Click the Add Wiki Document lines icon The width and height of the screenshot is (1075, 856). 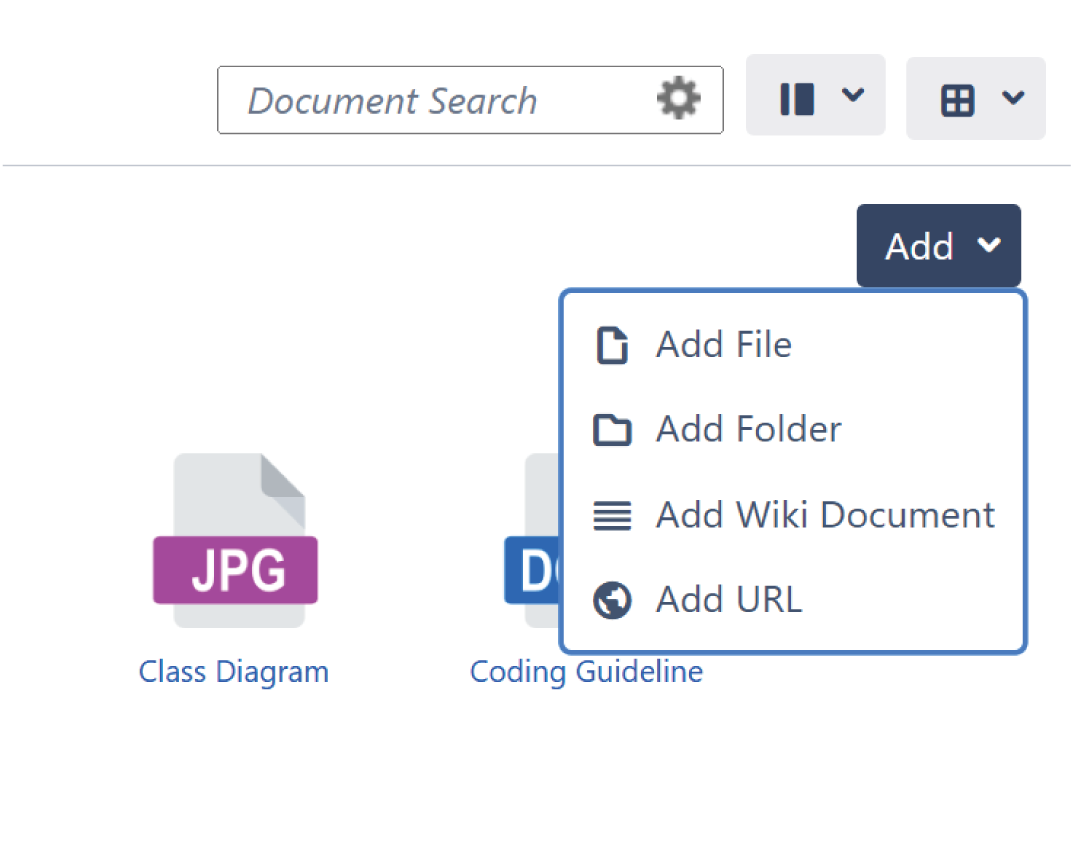[x=611, y=515]
